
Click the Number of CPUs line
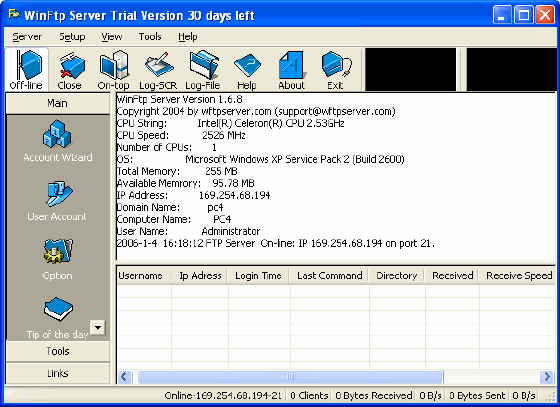coord(167,147)
